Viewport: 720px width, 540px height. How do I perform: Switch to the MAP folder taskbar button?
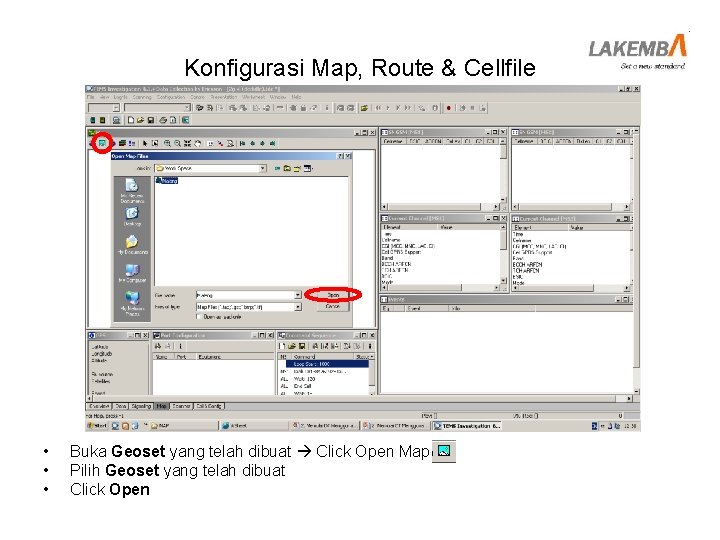tap(182, 426)
